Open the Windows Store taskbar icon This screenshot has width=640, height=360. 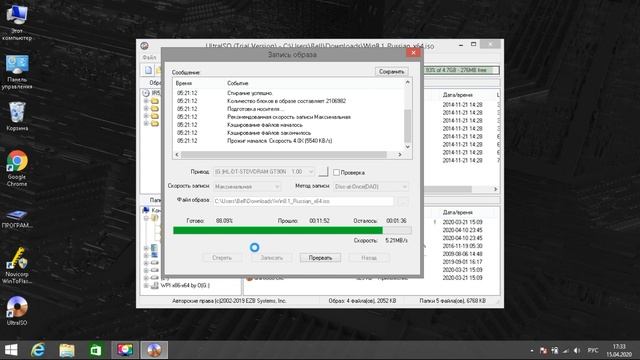coord(96,350)
